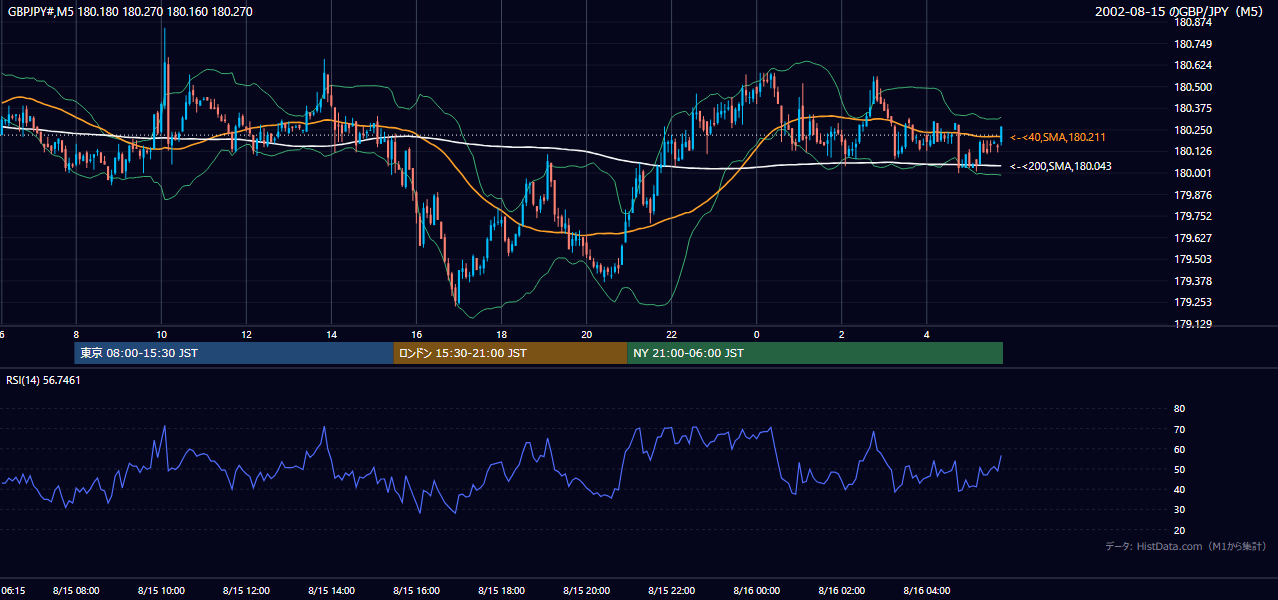1278x600 pixels.
Task: Click the Tokyo 08:00-15:30 JST session bar
Action: pos(234,353)
